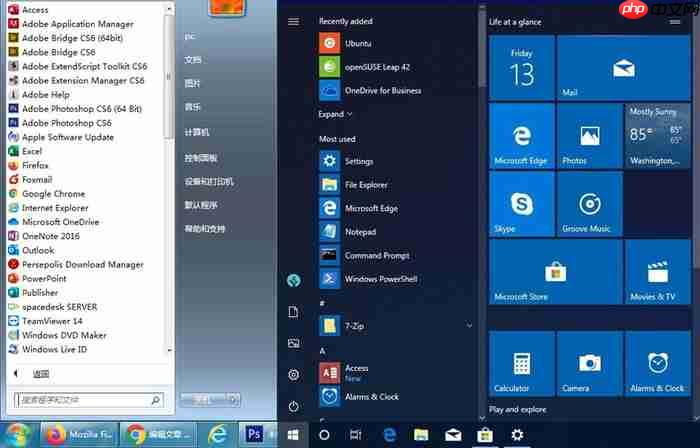Open Task View on the taskbar

pyautogui.click(x=356, y=435)
